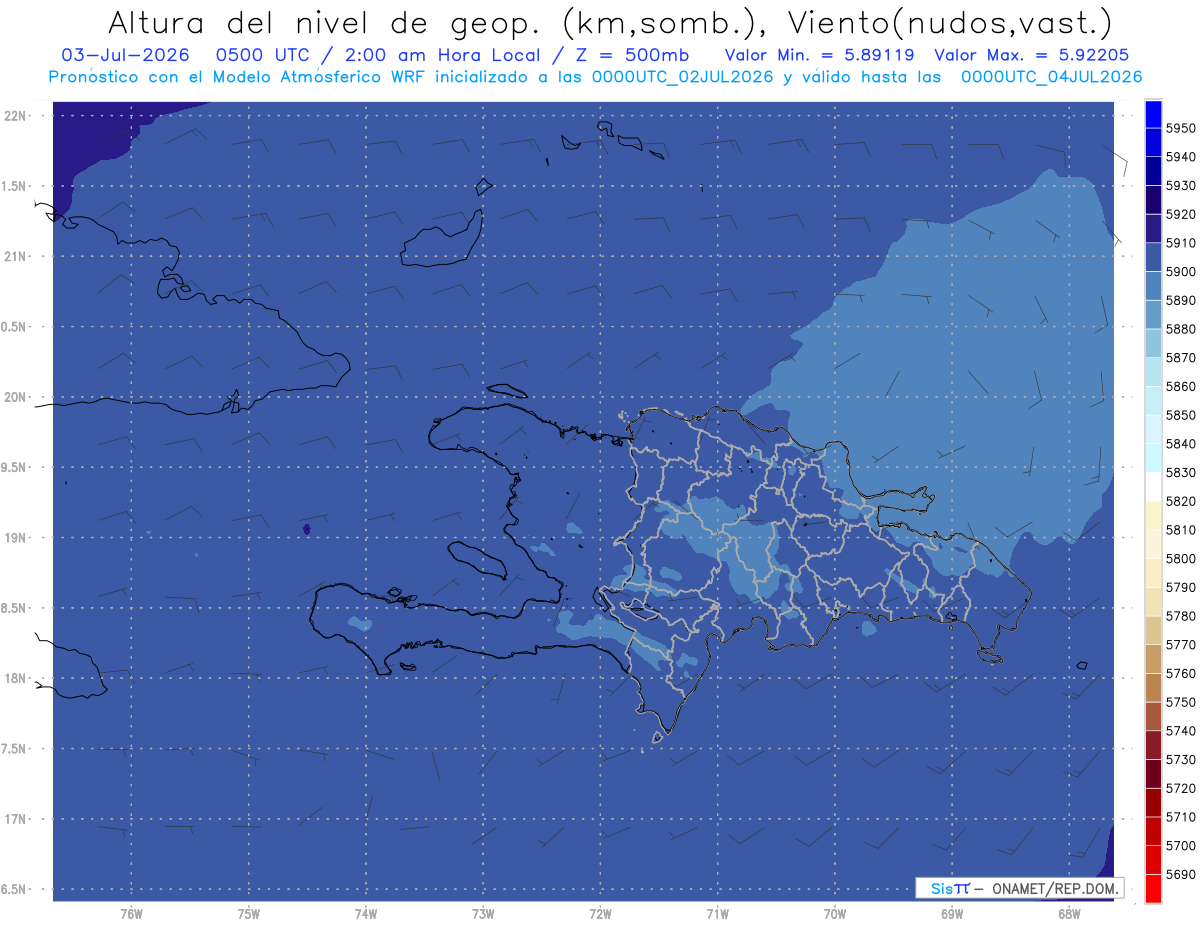Click the latitude label '19N'

[15, 537]
